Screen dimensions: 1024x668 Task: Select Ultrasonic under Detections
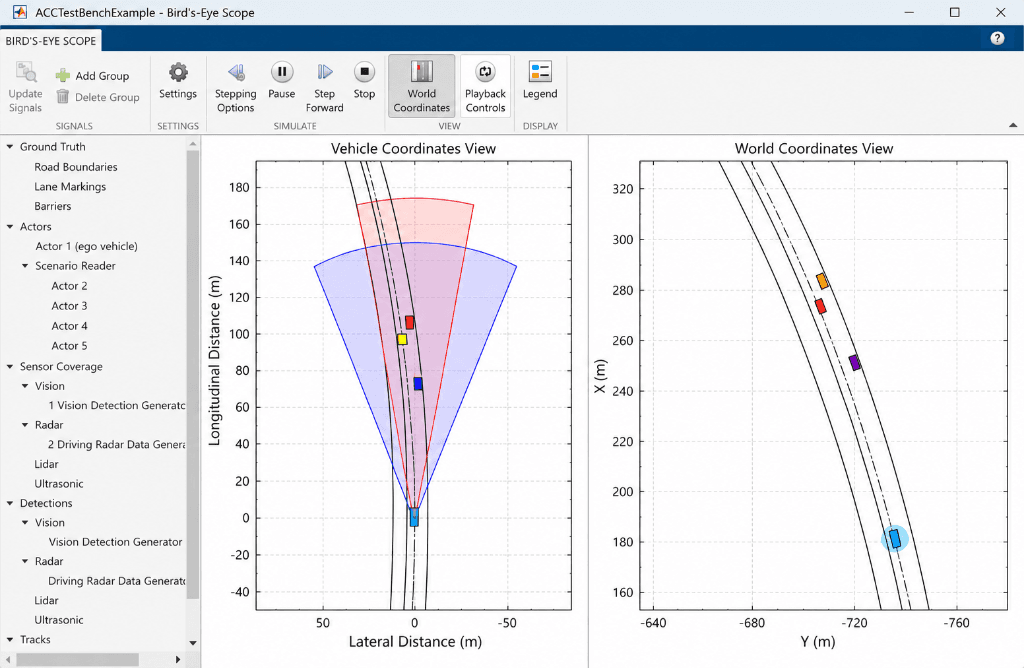click(59, 620)
